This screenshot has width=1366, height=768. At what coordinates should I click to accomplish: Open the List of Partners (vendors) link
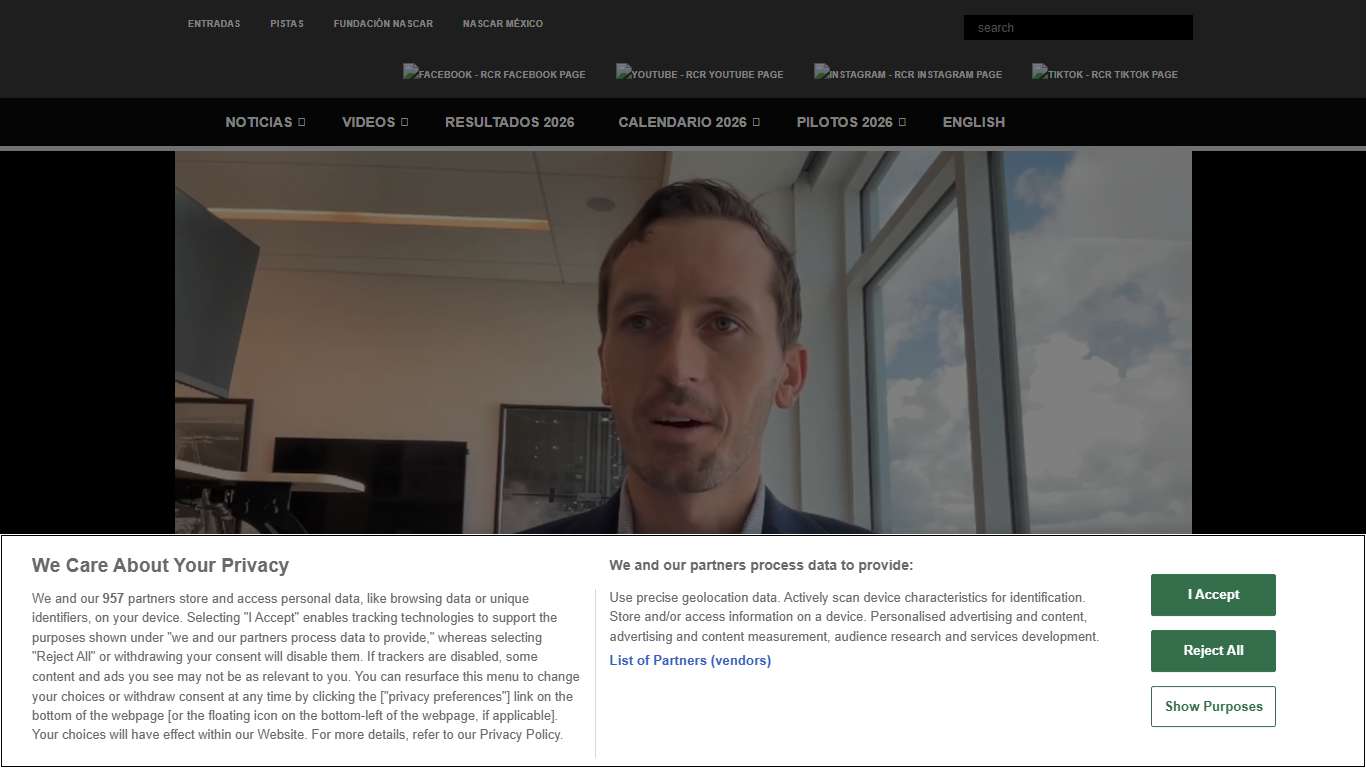[x=690, y=660]
